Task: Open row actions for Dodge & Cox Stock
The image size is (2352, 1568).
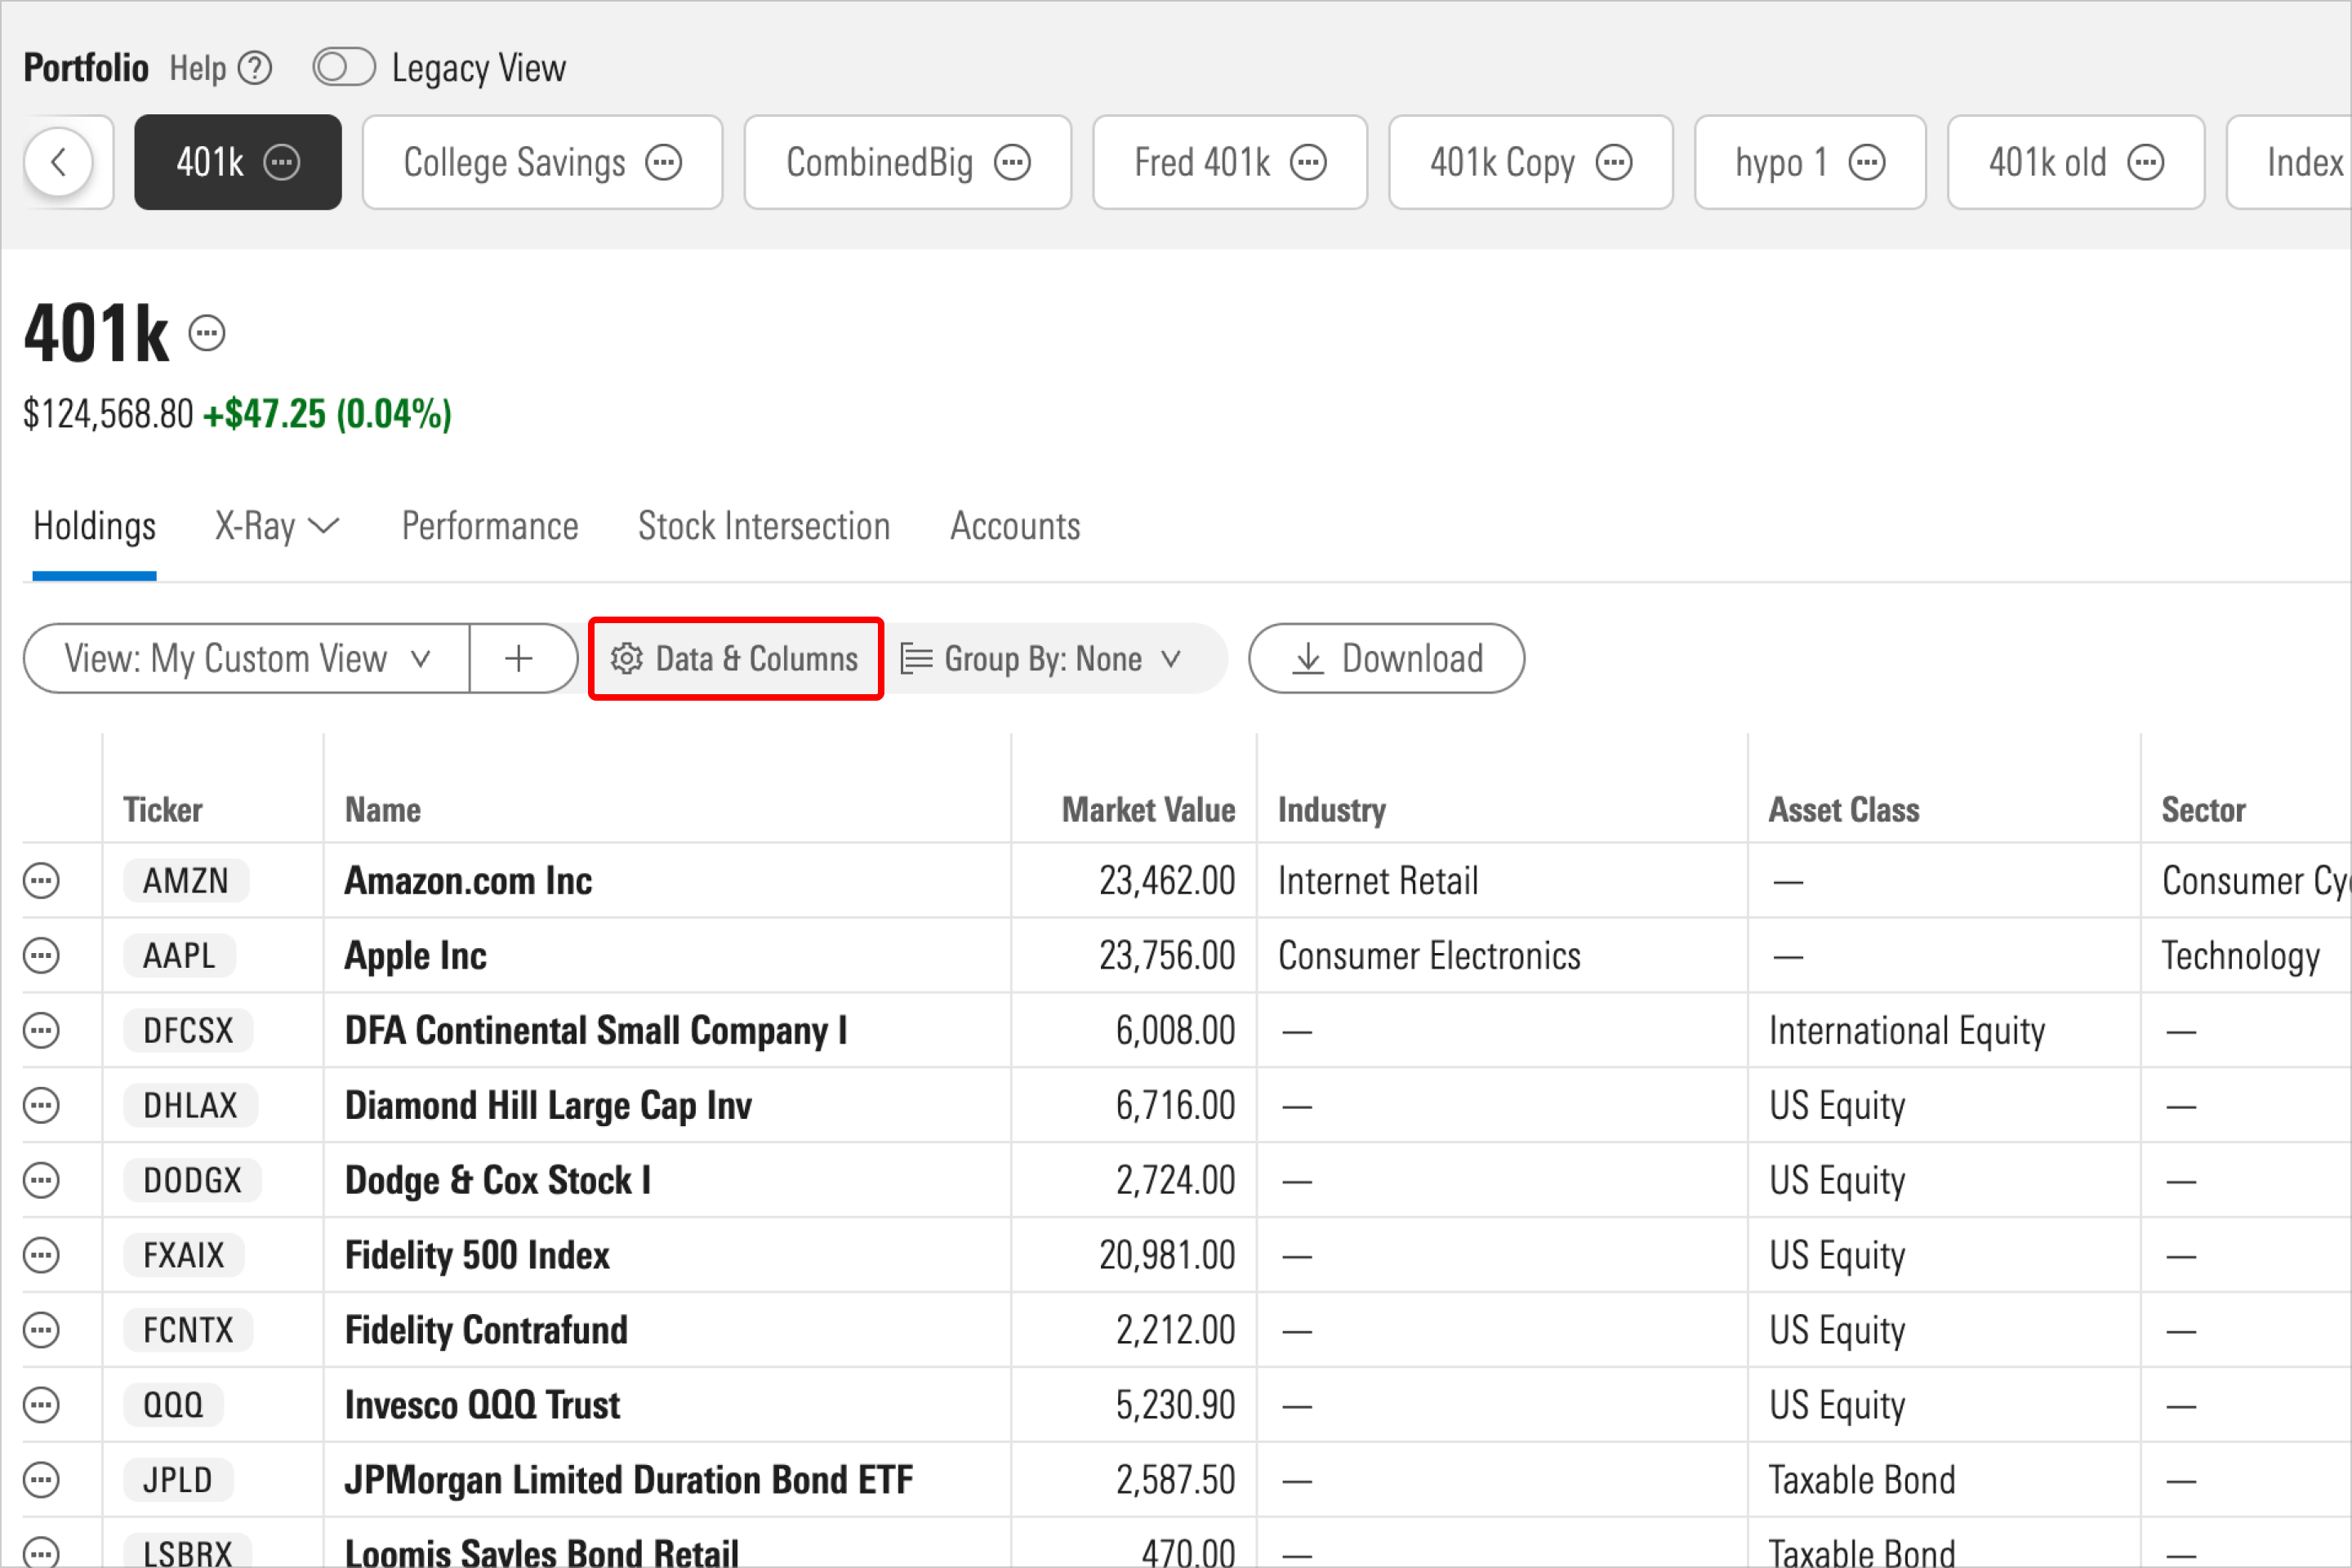Action: [41, 1181]
